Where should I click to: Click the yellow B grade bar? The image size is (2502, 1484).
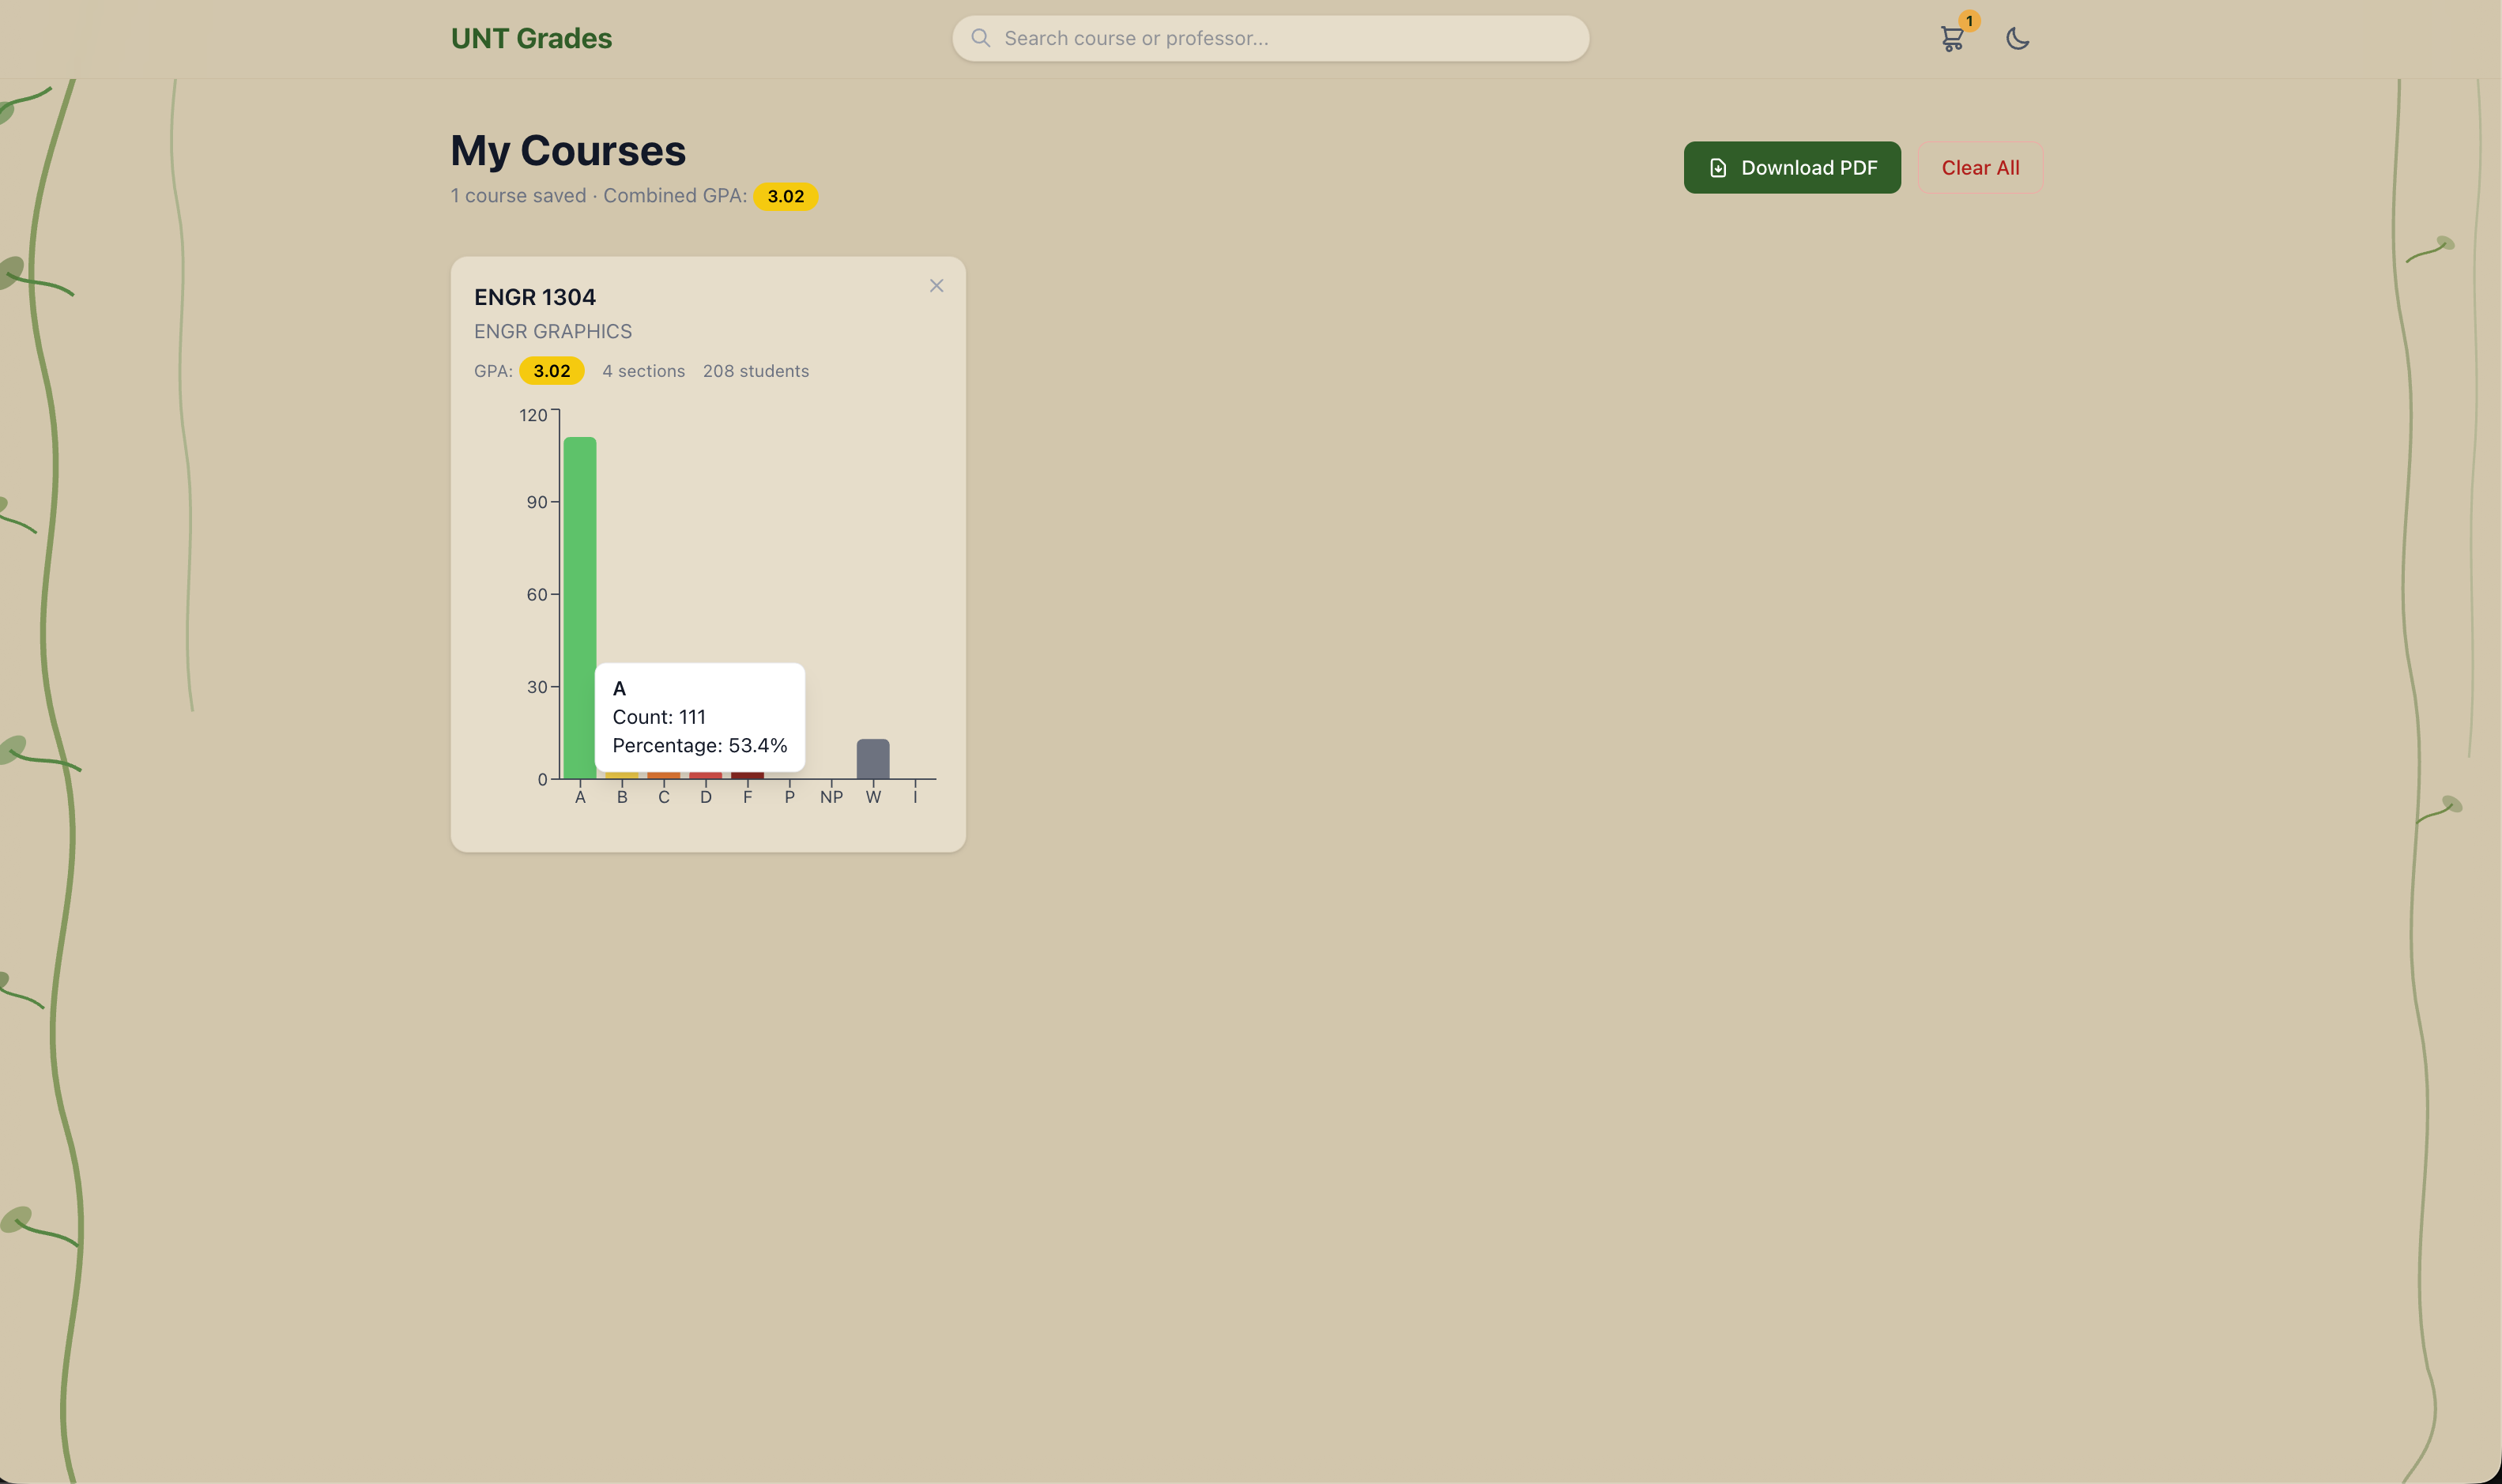click(621, 776)
